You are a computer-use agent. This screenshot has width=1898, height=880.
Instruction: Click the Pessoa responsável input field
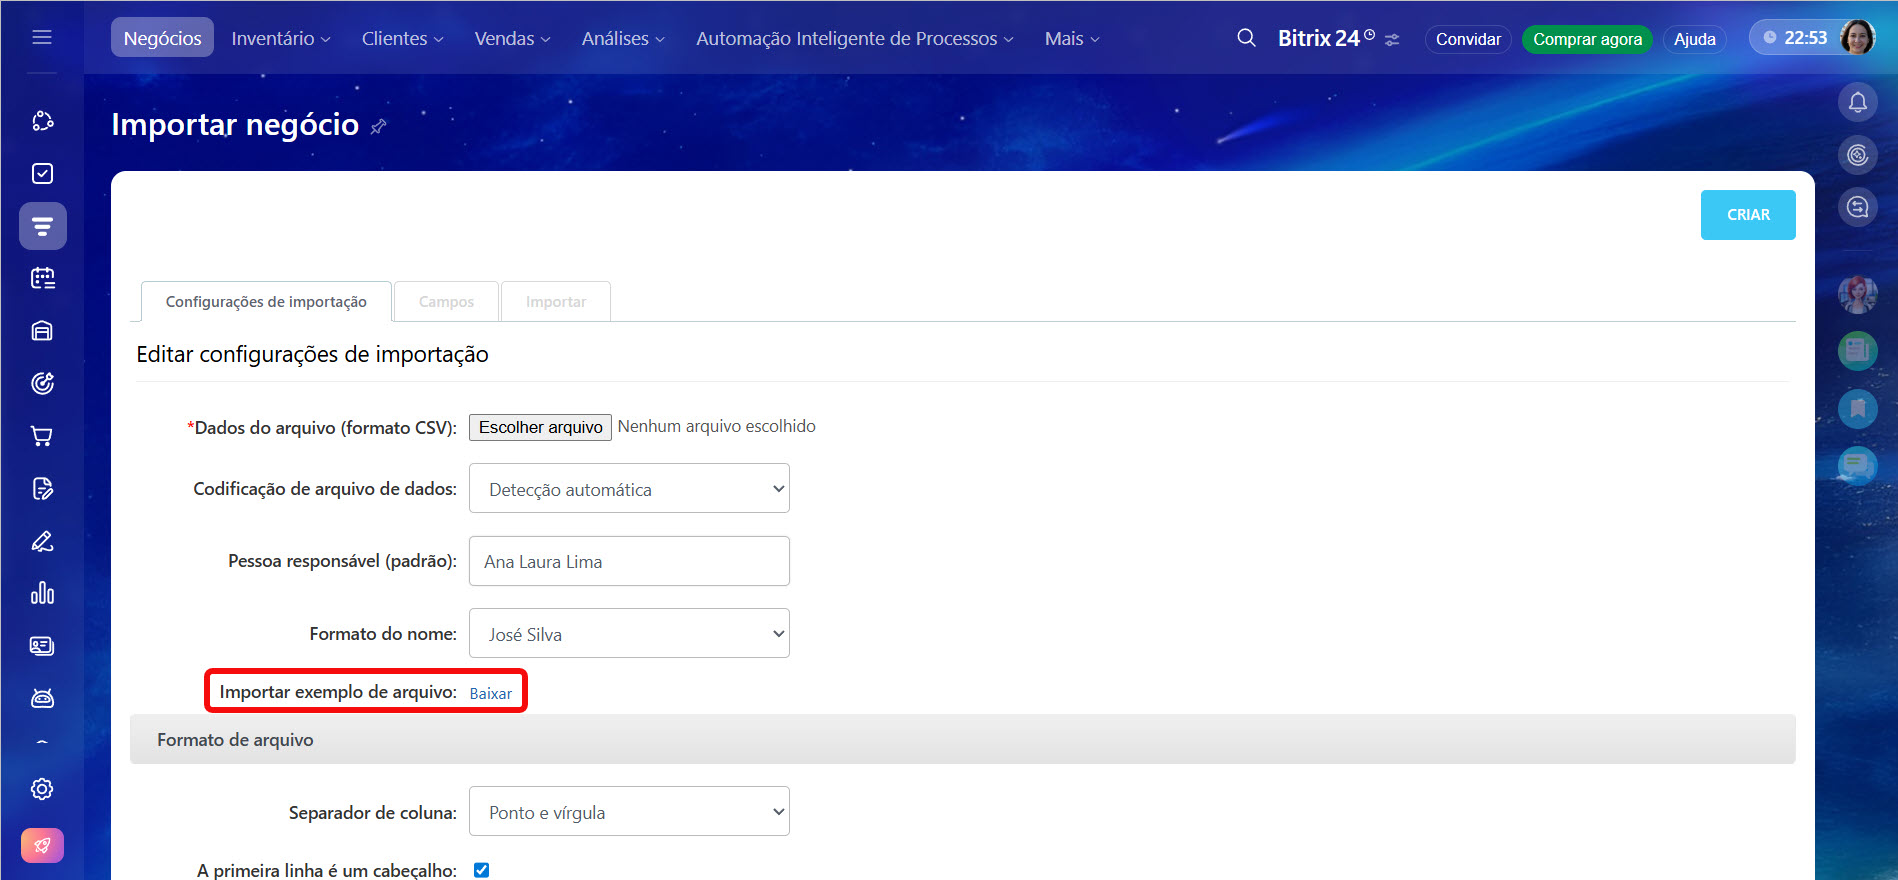[x=629, y=562]
